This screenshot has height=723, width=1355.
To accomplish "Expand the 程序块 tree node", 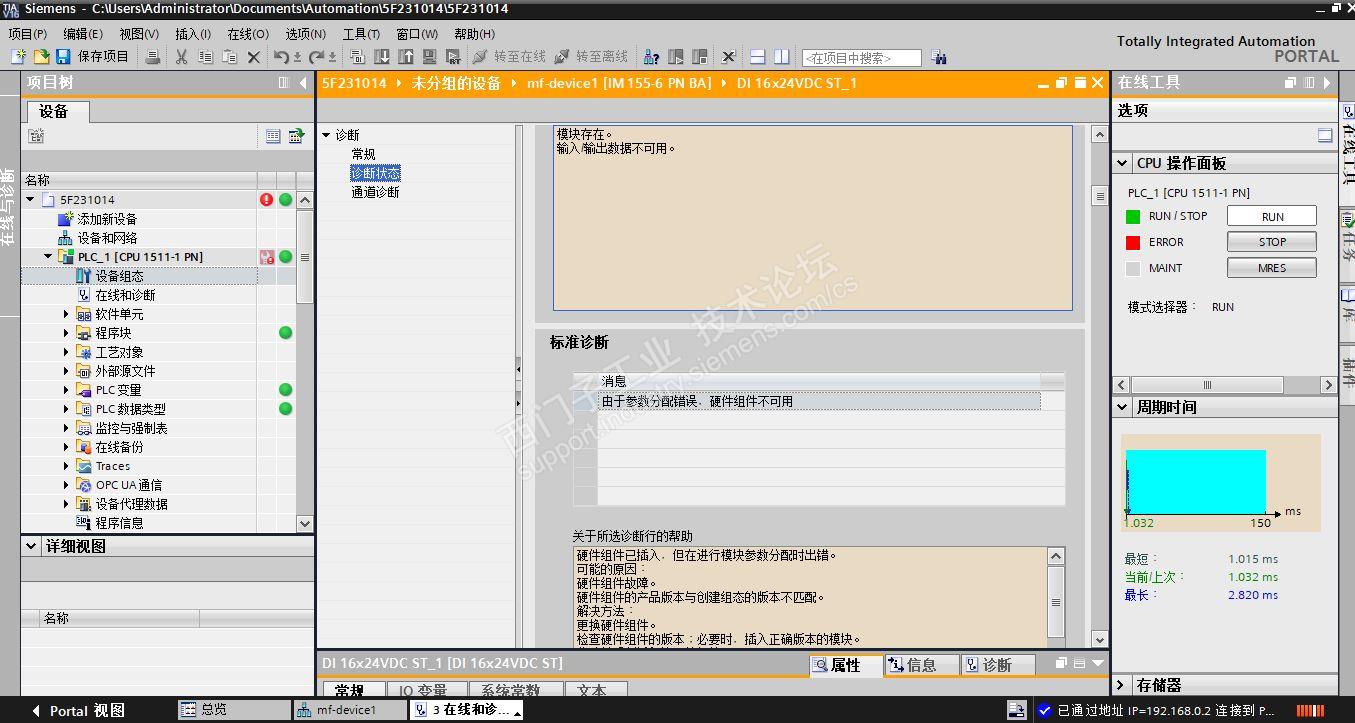I will pyautogui.click(x=66, y=333).
